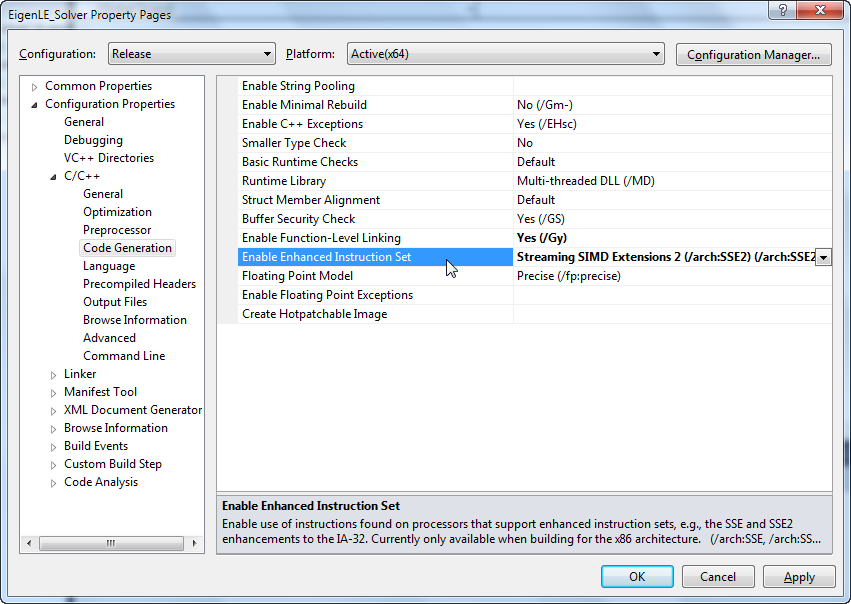Expand the Common Properties tree node
Screen dimensions: 851x604
tap(35, 87)
